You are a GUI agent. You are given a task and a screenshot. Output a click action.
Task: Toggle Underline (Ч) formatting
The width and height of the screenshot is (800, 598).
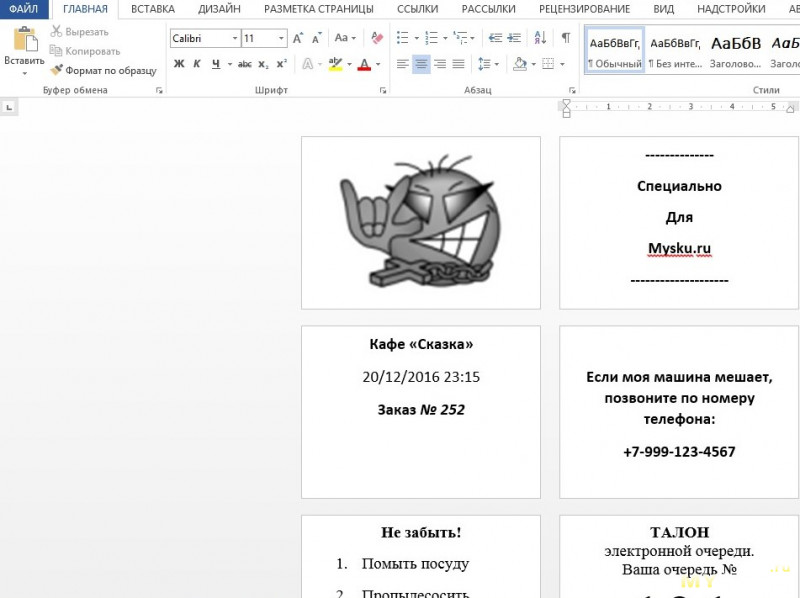216,64
